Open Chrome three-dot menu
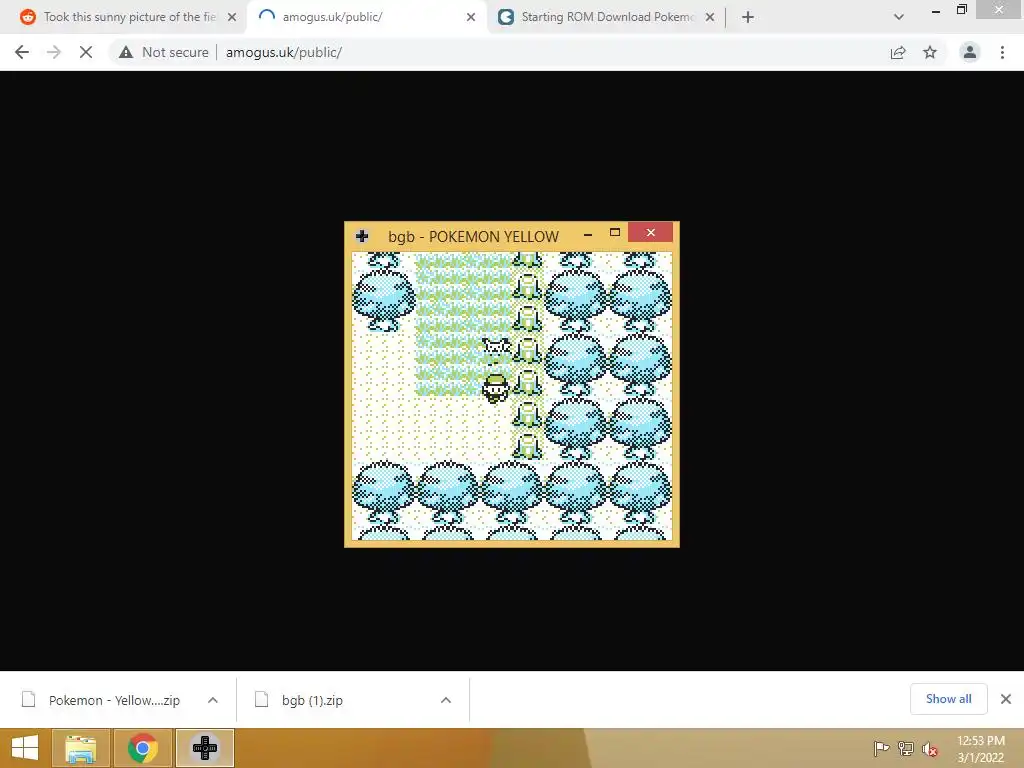Viewport: 1024px width, 768px height. click(1002, 52)
